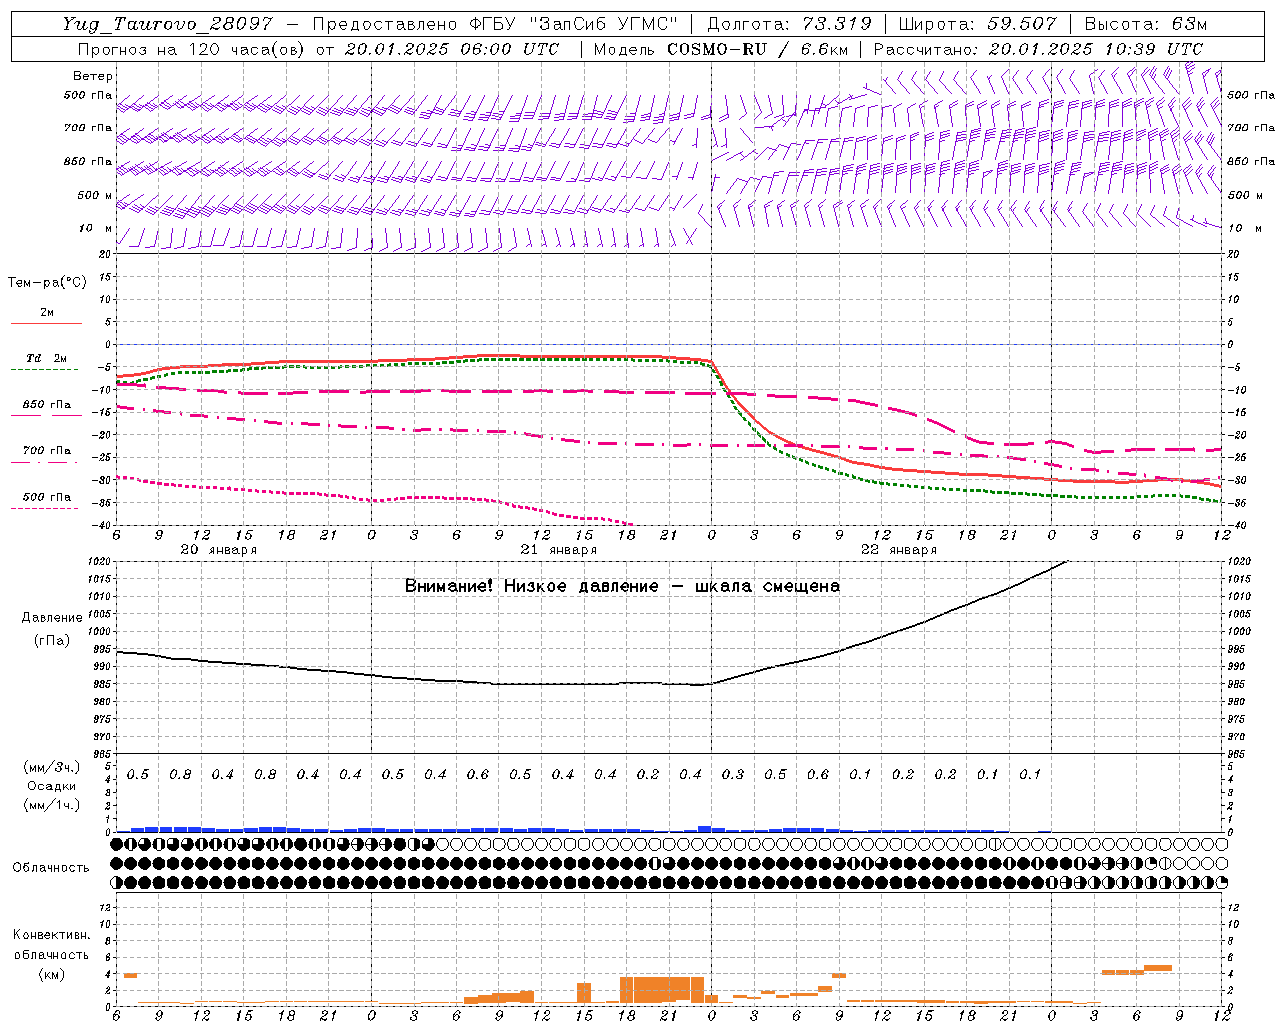
Task: Click the "Ветер" wind panel label
Action: pos(92,76)
